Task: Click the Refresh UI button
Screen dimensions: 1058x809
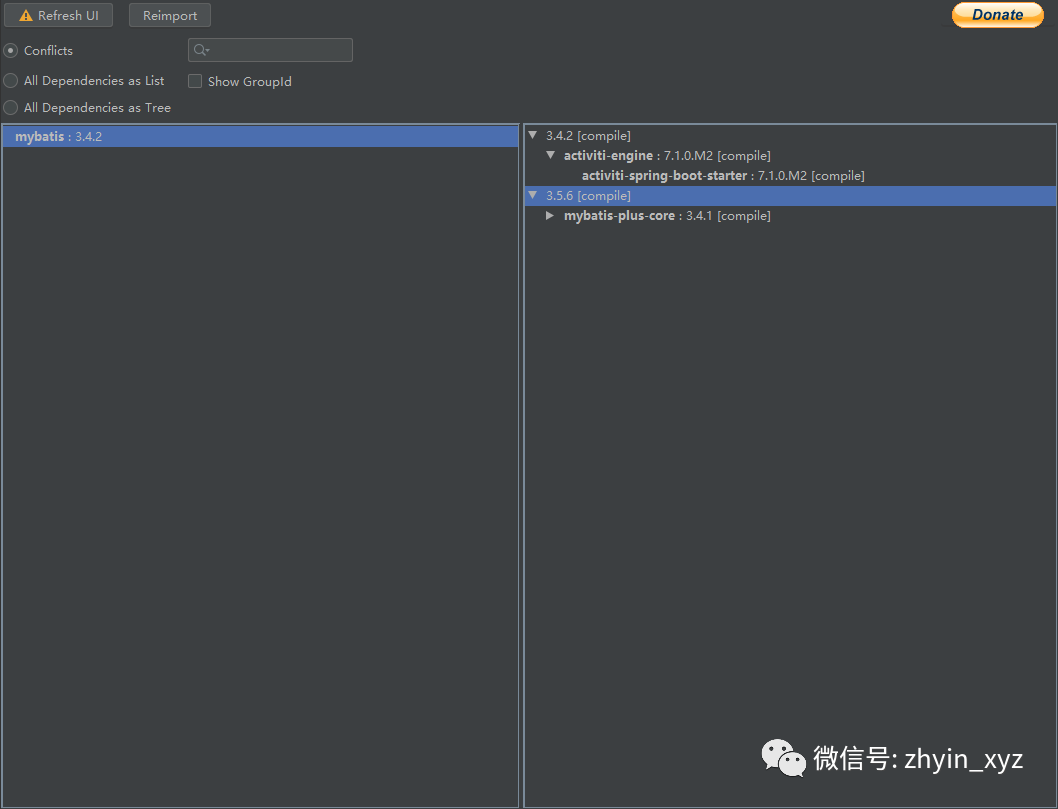Action: [x=59, y=15]
